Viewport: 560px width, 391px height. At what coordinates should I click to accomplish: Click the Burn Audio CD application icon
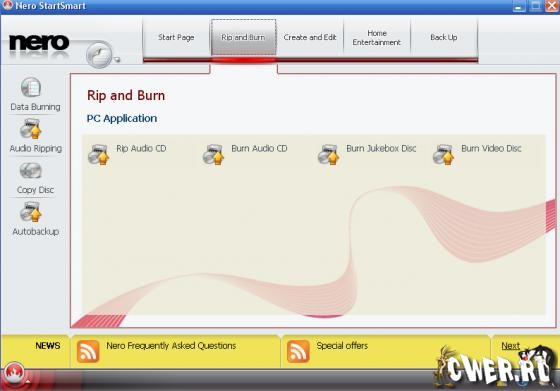point(214,154)
